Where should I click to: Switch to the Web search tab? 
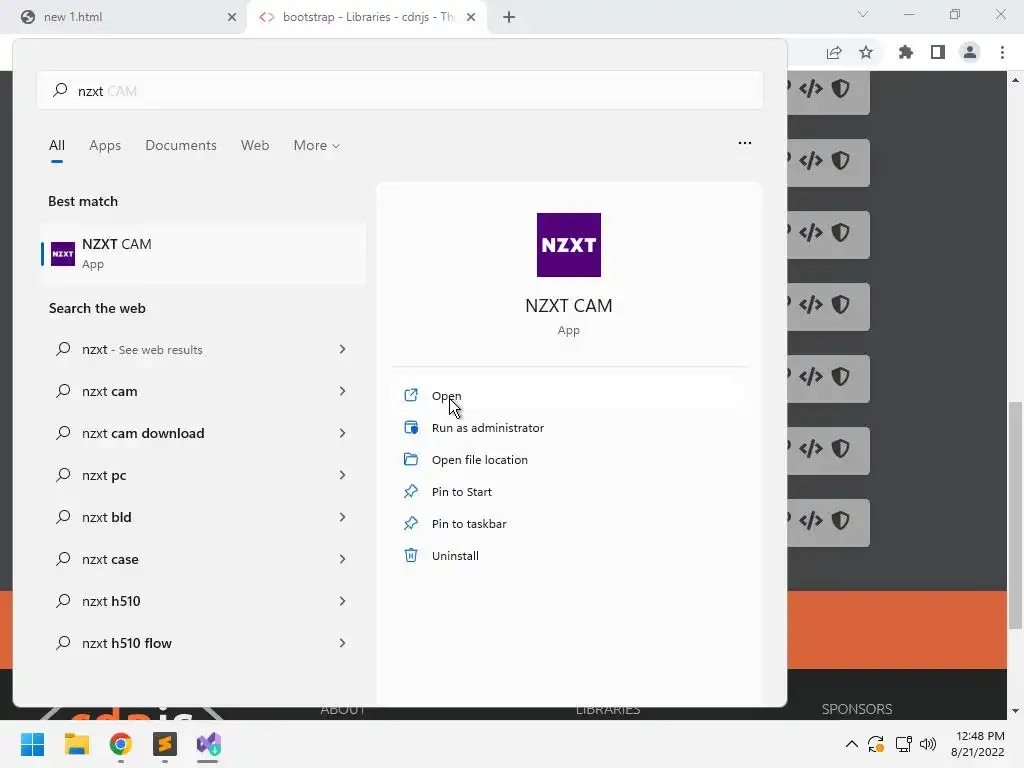[x=255, y=146]
